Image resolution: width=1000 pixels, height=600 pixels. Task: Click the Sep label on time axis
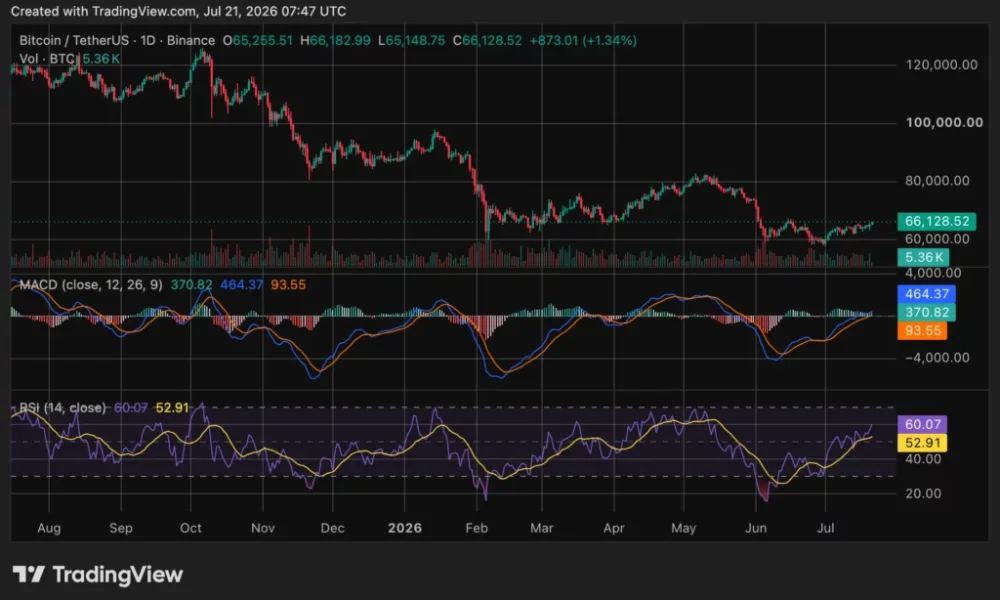click(121, 528)
